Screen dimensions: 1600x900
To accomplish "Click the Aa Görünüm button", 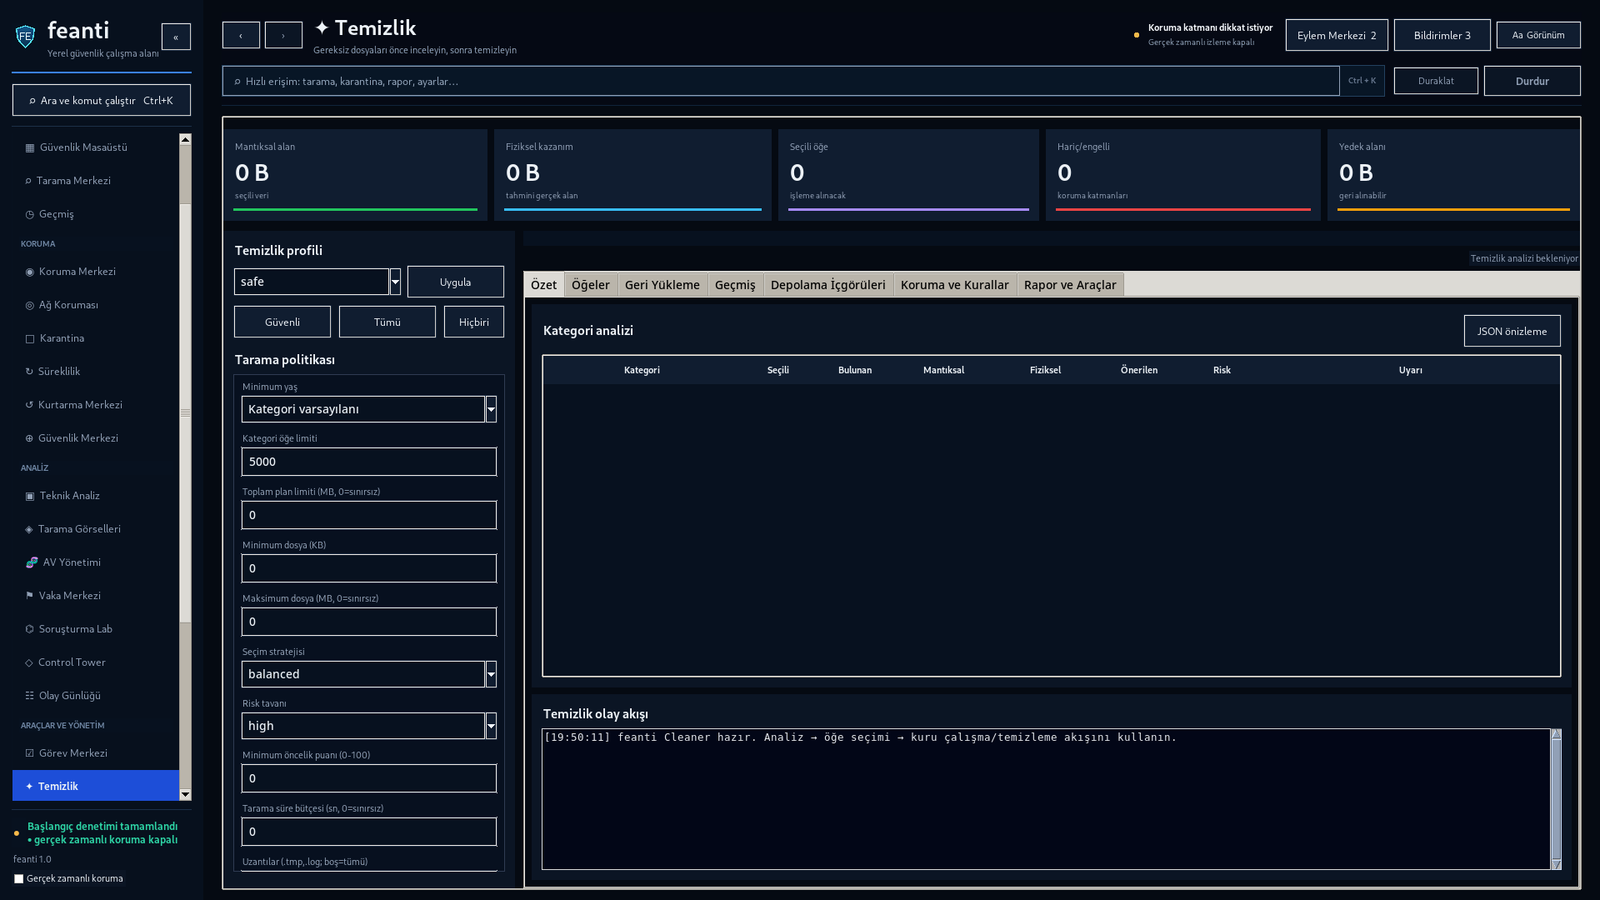I will point(1538,35).
